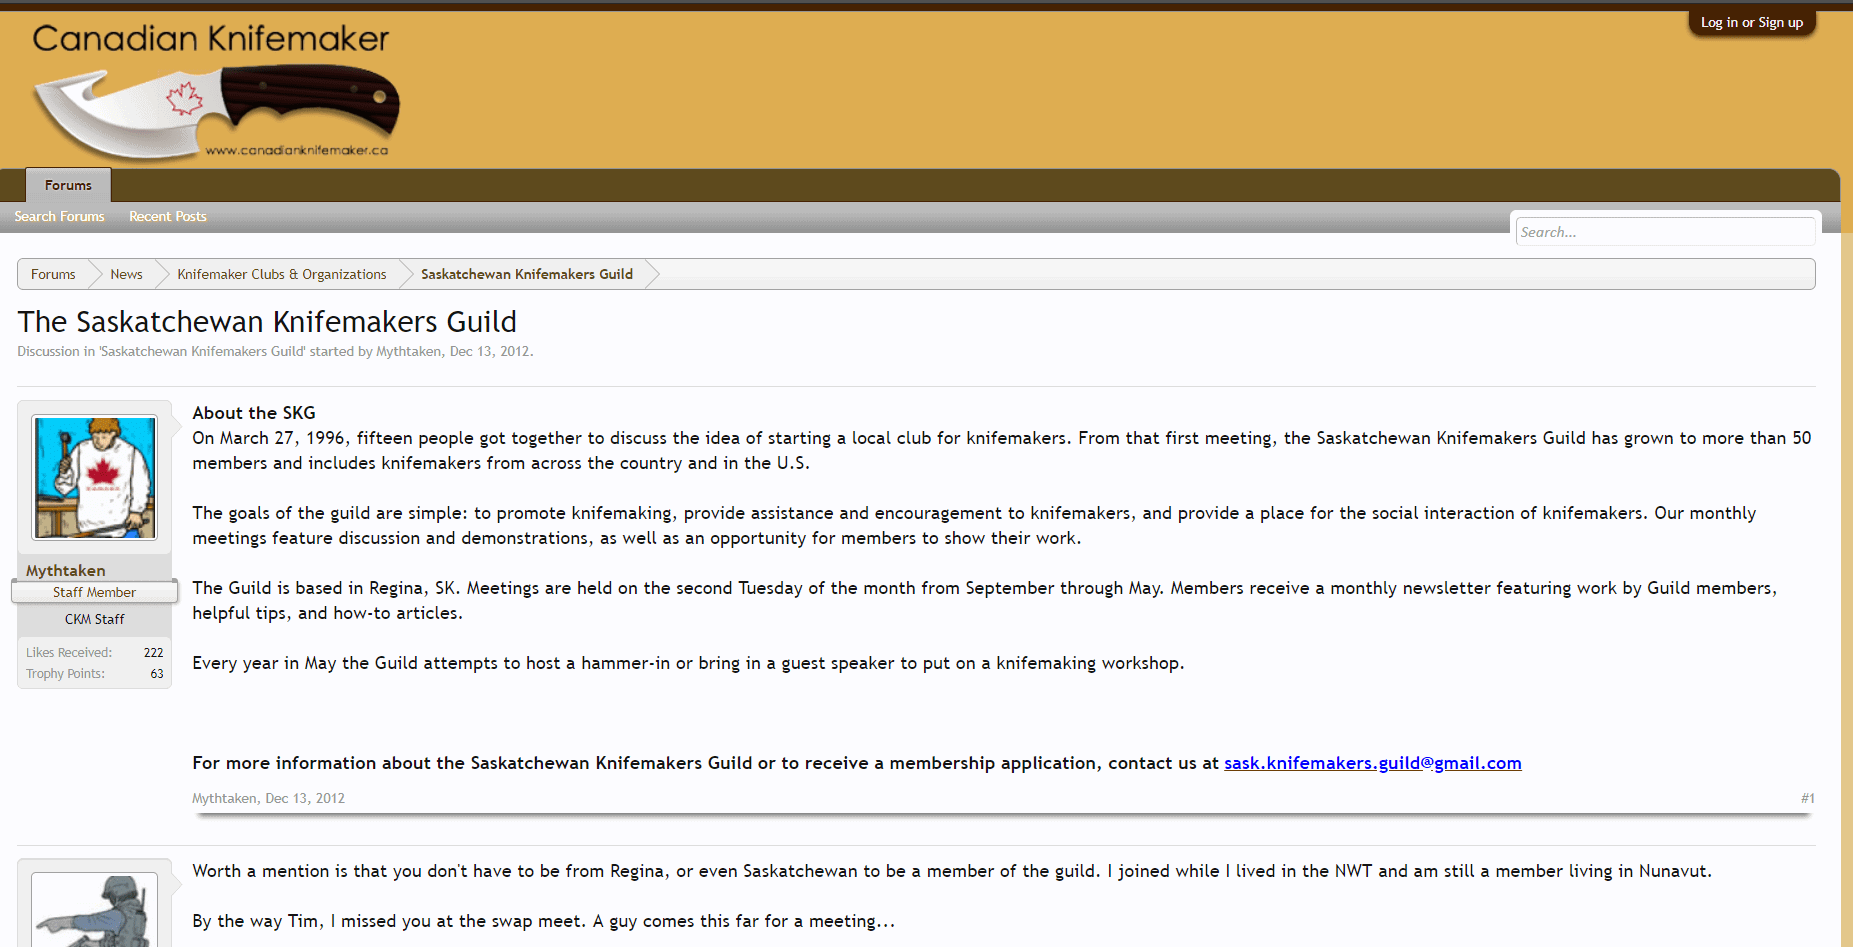Open Mythtaken link in discussion subtitle
This screenshot has width=1853, height=947.
[x=408, y=351]
